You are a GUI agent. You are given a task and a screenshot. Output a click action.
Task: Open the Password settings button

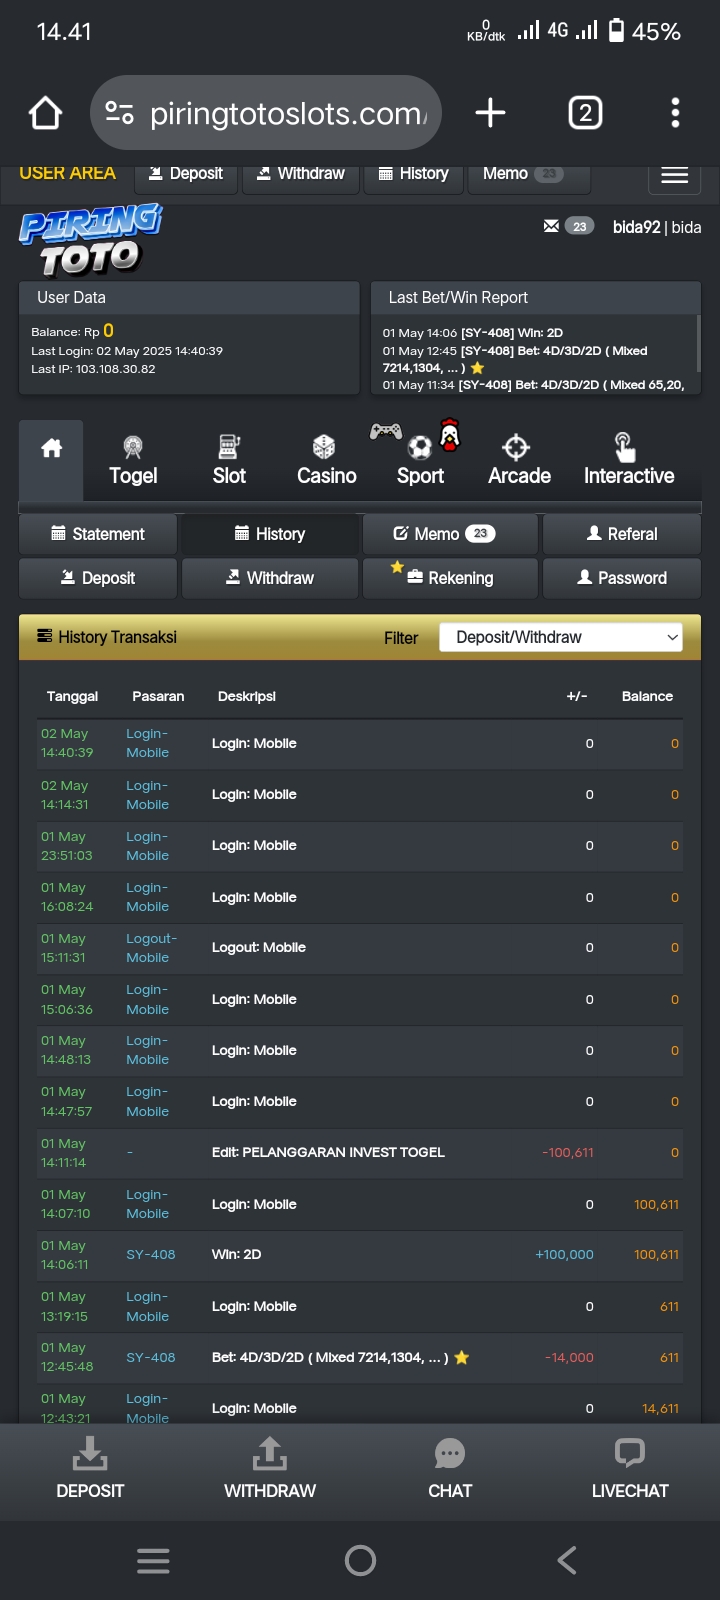621,578
